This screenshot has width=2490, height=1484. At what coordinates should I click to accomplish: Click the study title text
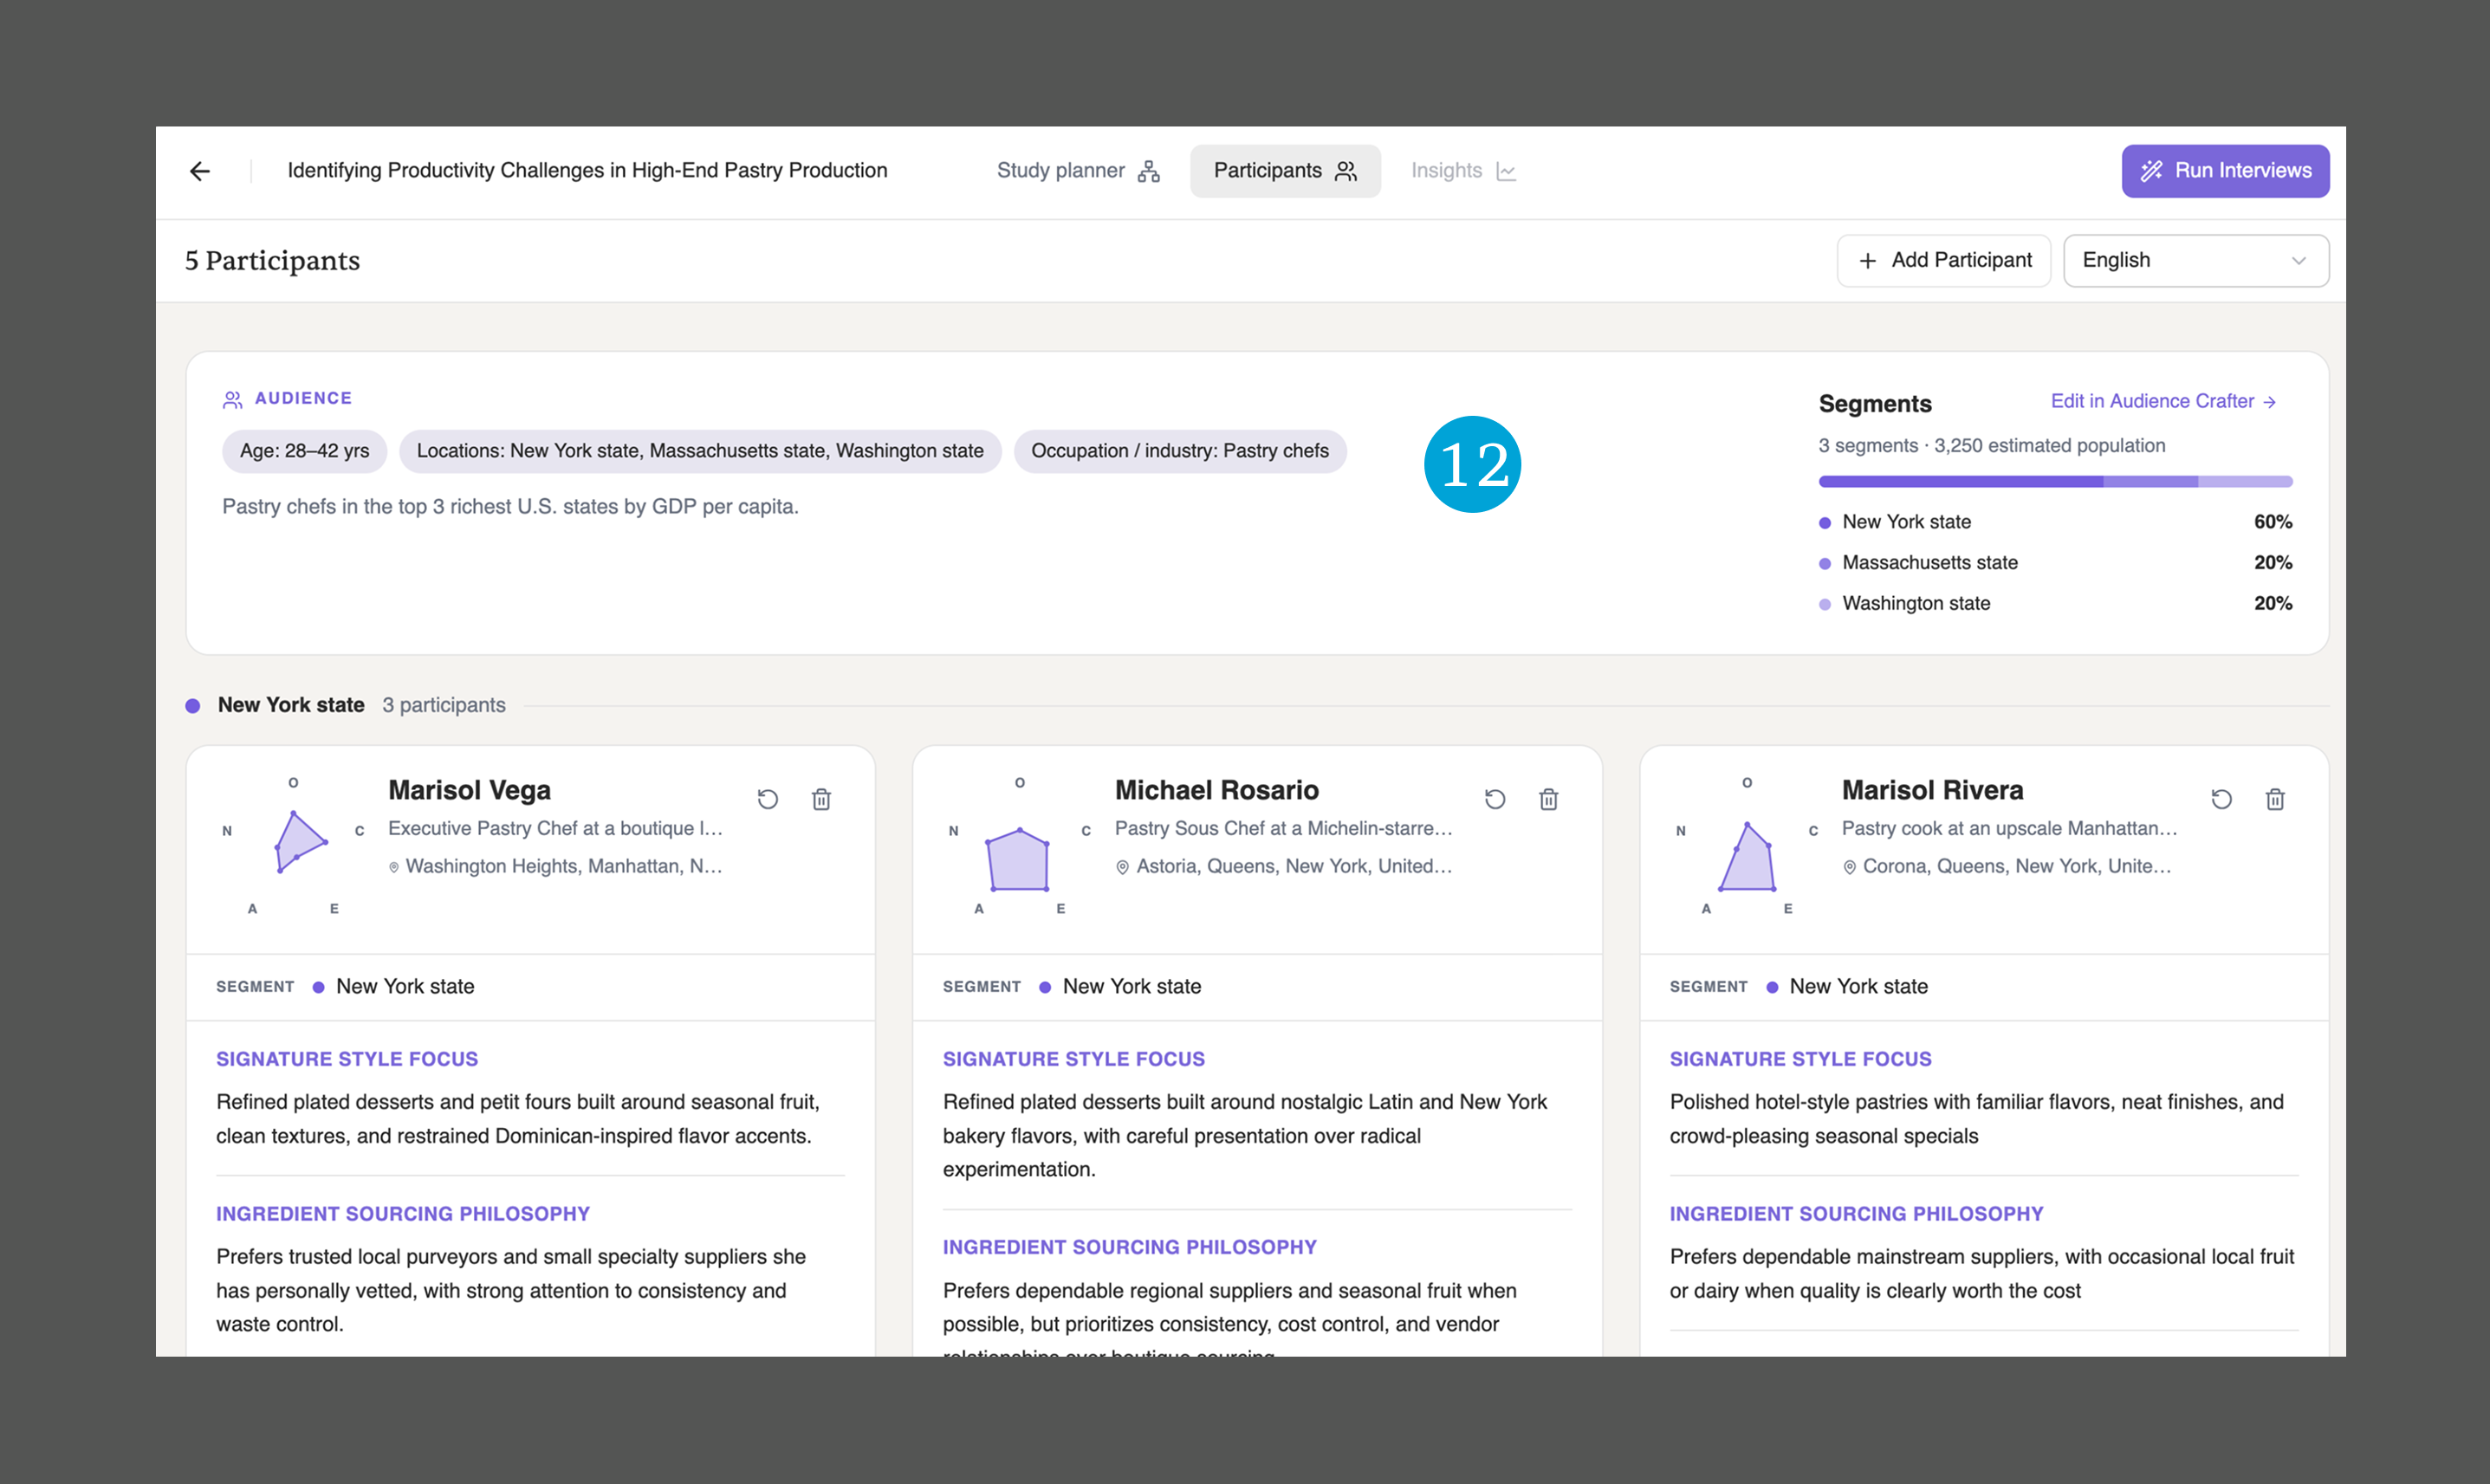tap(588, 171)
